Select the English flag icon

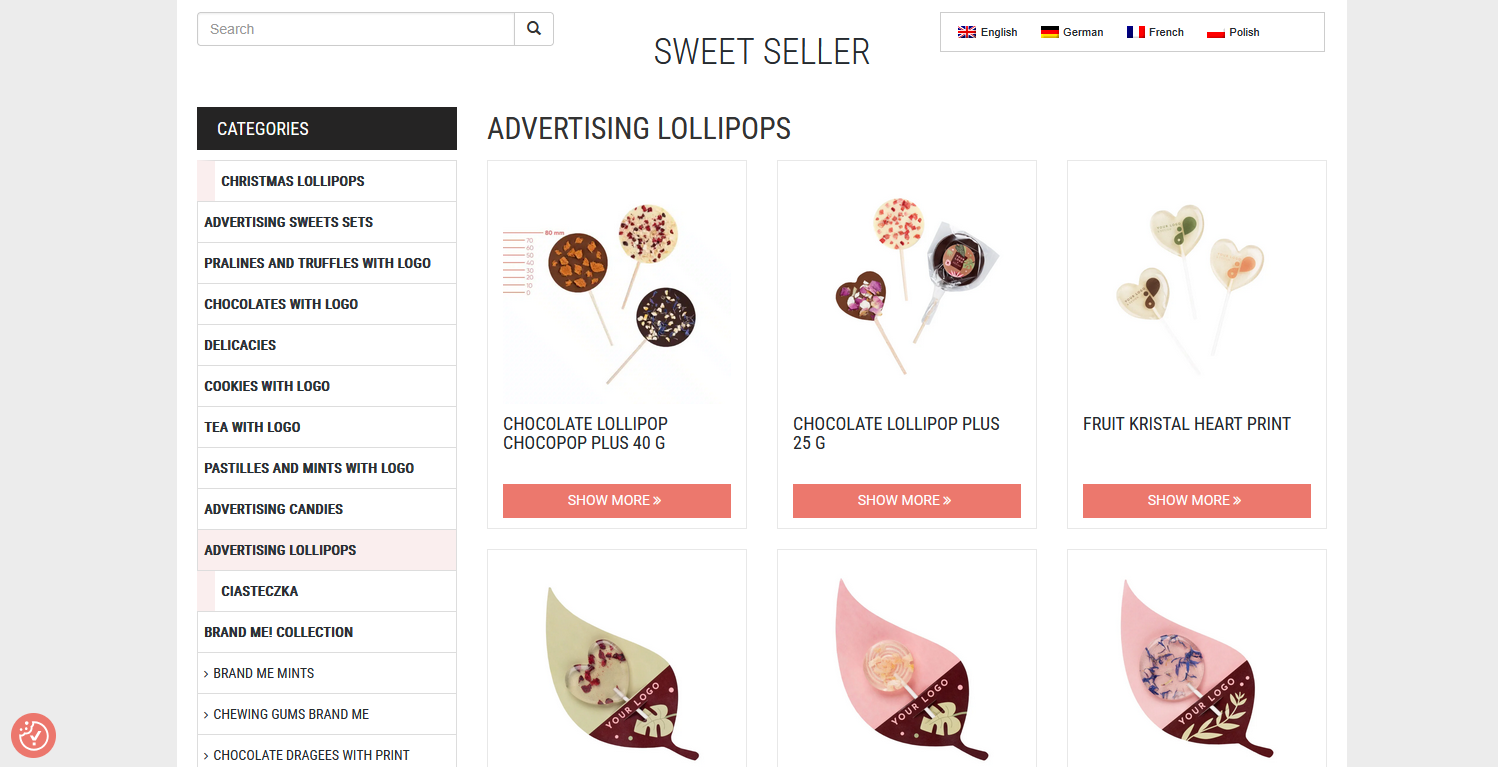(x=967, y=32)
